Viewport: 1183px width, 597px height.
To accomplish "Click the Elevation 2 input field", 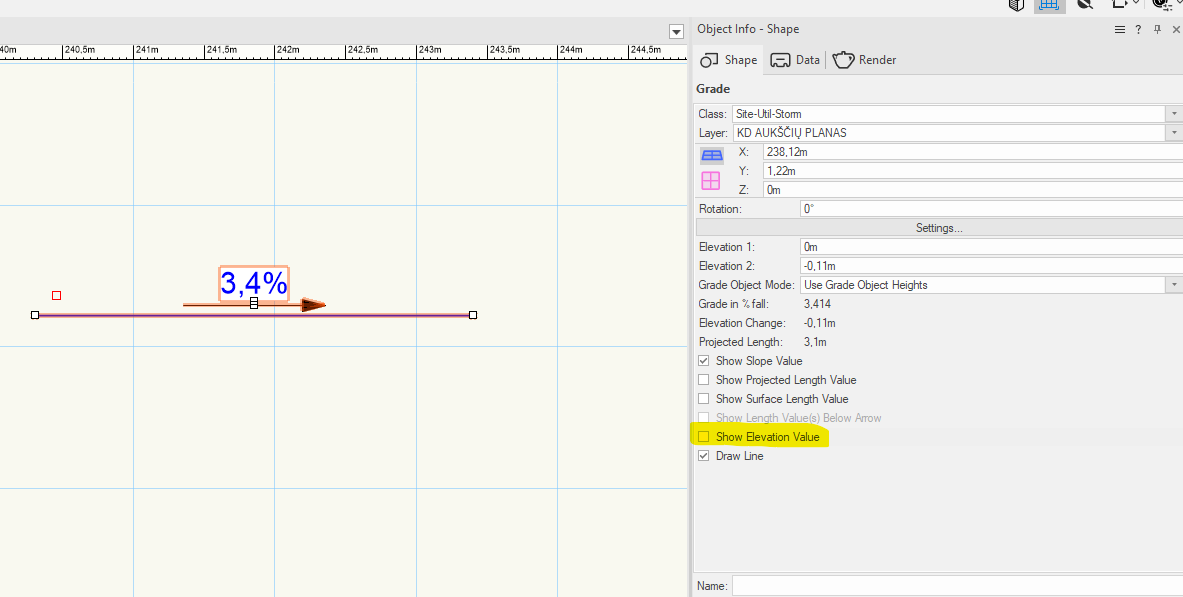I will coord(990,266).
